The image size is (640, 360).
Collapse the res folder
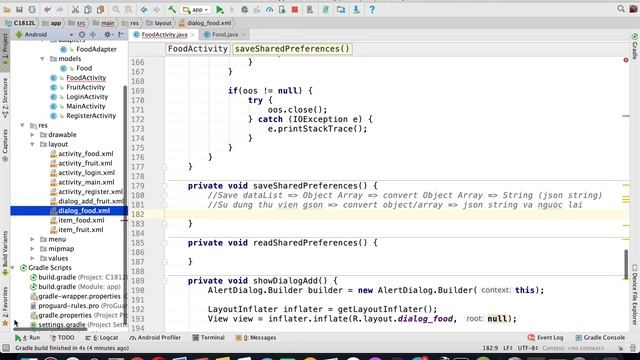[x=22, y=125]
